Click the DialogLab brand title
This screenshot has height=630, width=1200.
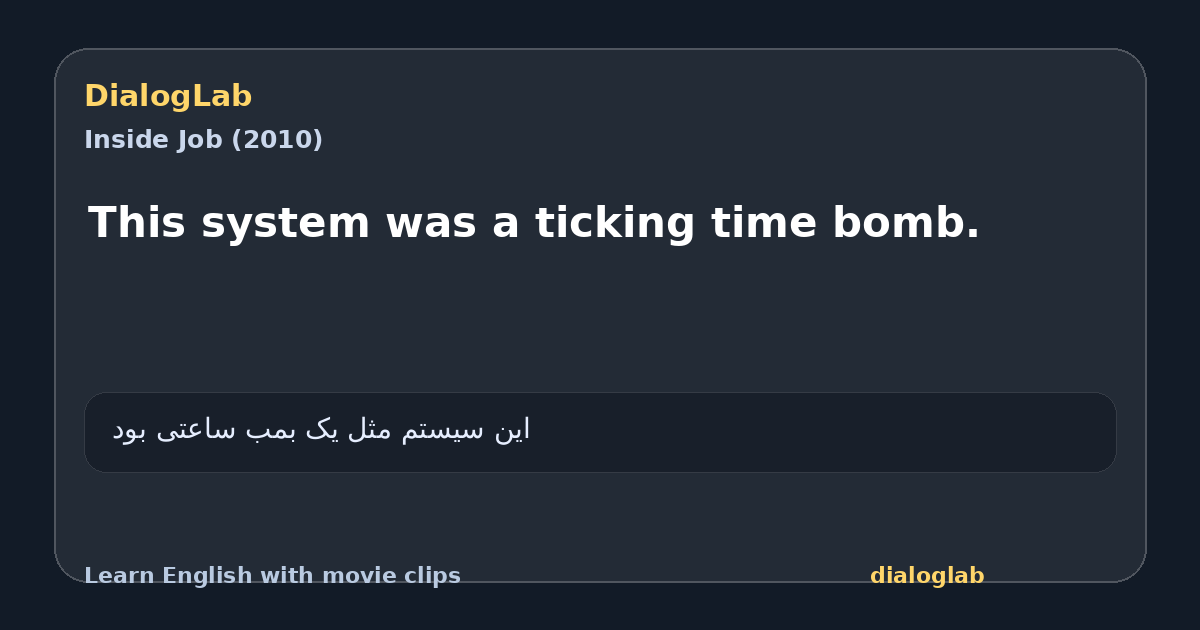coord(168,97)
